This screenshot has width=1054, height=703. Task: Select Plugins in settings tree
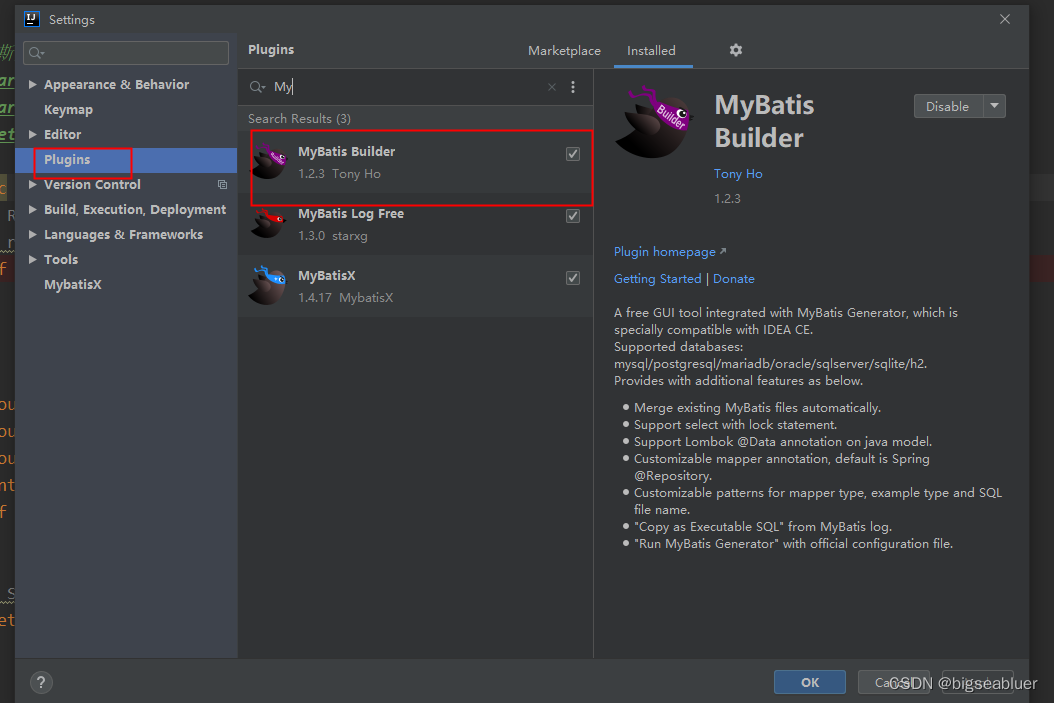pyautogui.click(x=67, y=159)
